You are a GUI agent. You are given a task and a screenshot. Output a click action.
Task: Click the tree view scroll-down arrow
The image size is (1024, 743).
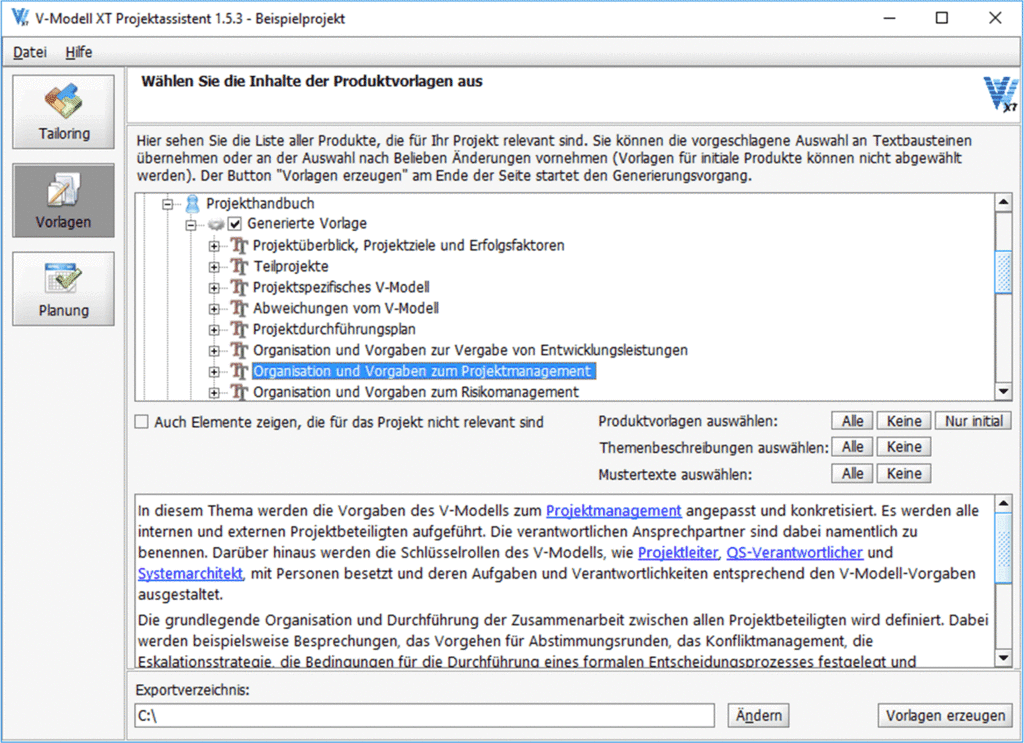click(x=1003, y=392)
